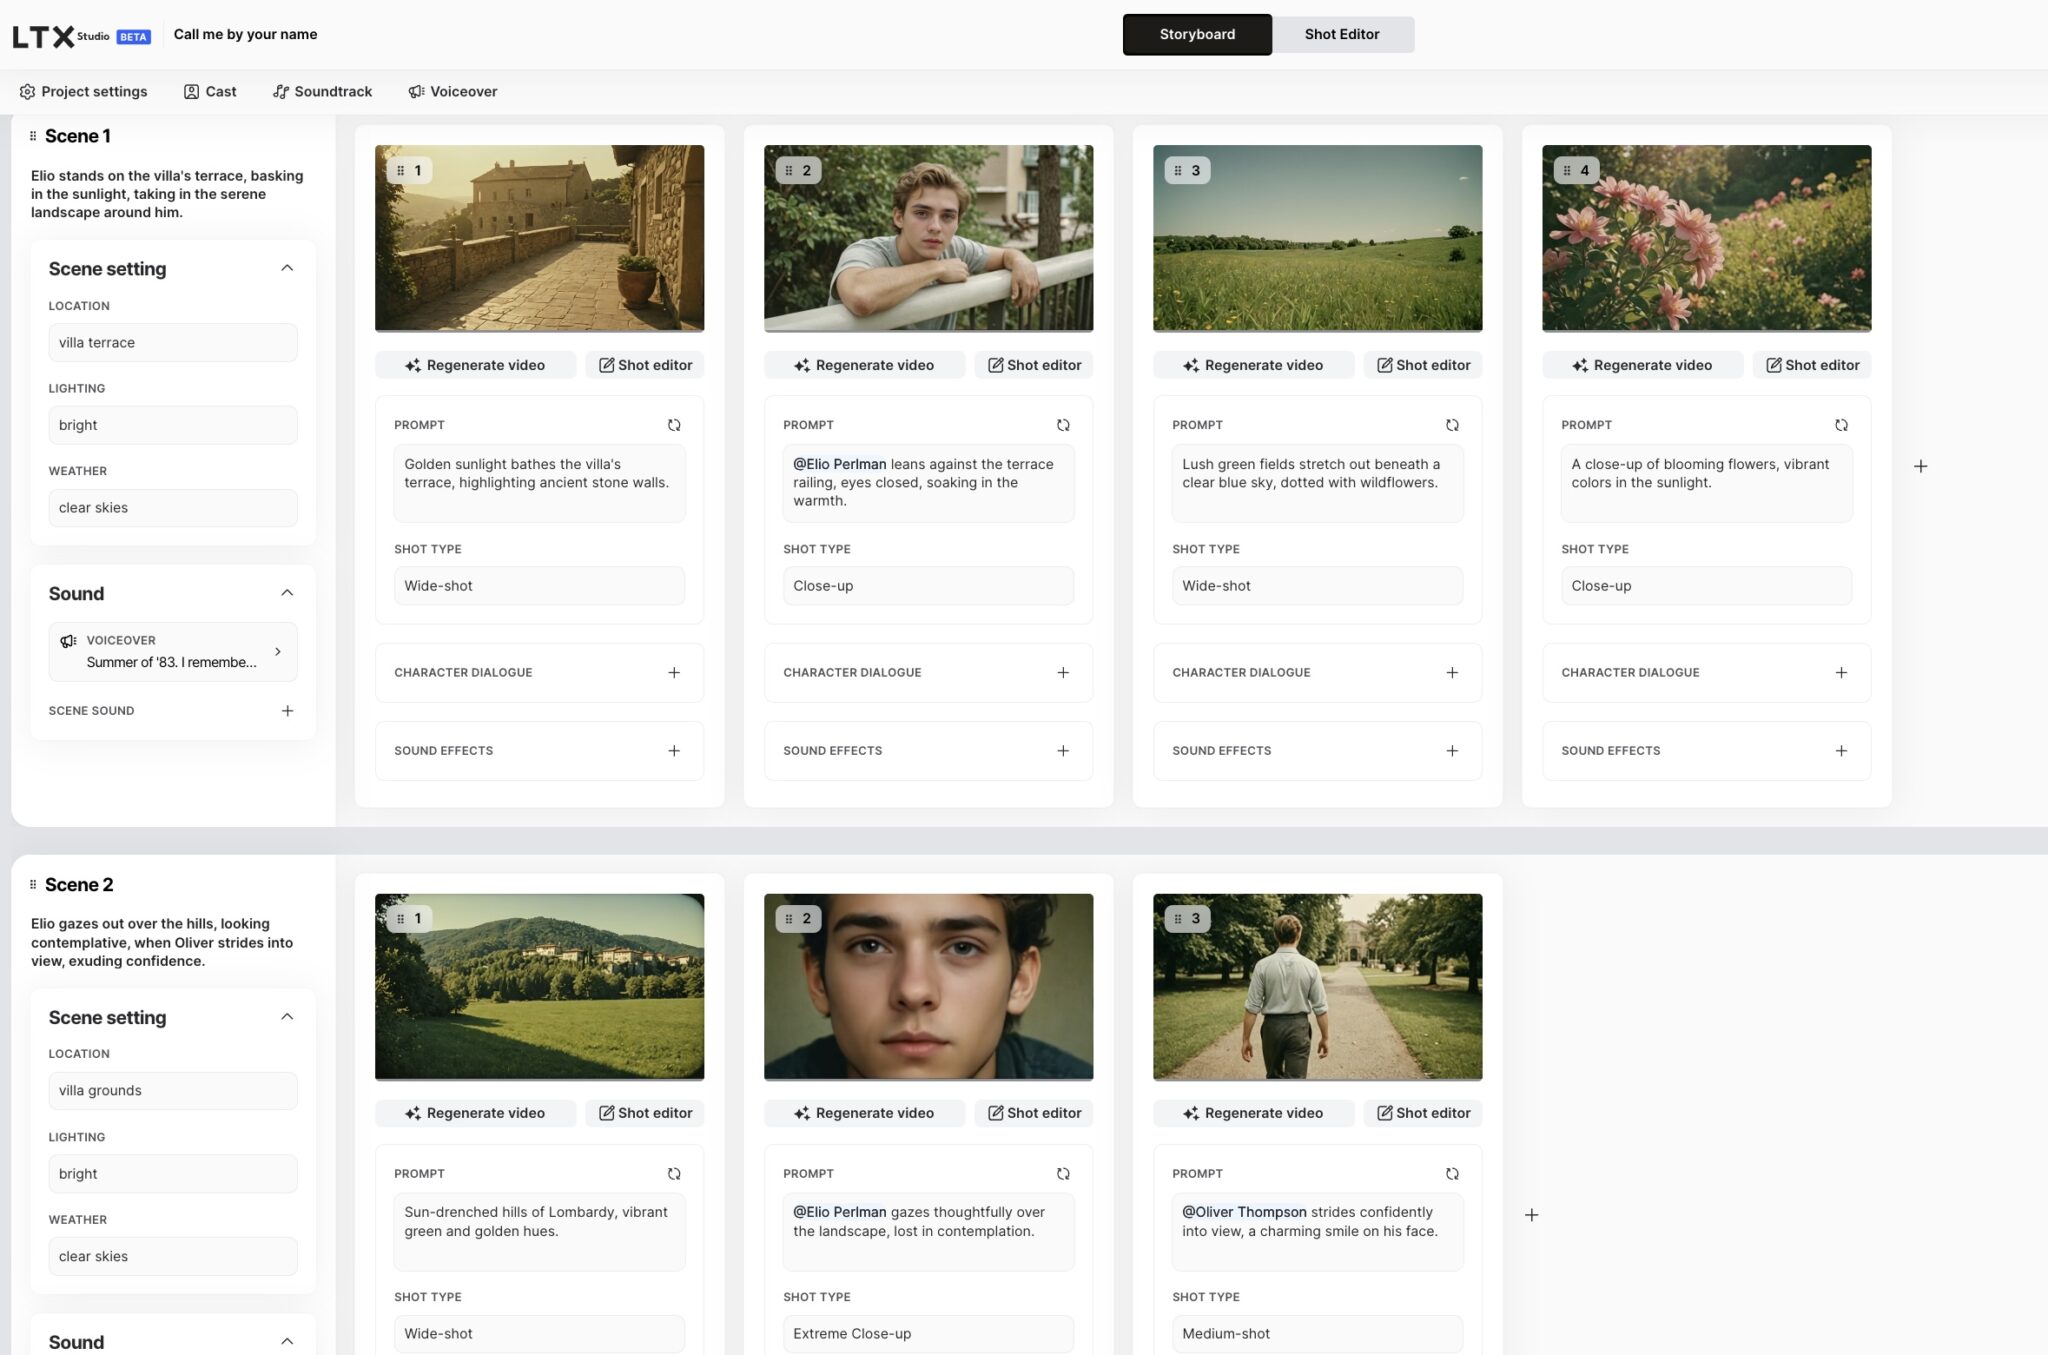The width and height of the screenshot is (2048, 1355).
Task: Regenerate video for Scene 1 shot 1
Action: [x=476, y=365]
